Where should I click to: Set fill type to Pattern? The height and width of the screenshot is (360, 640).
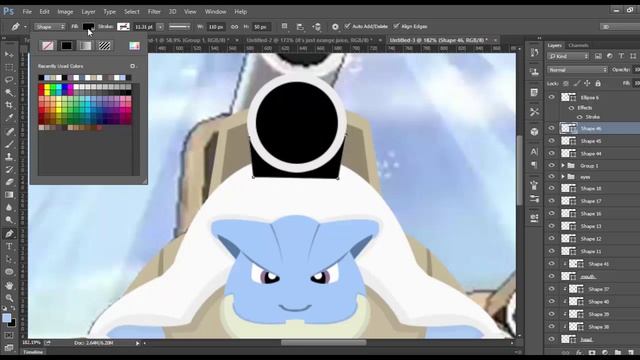pyautogui.click(x=104, y=45)
